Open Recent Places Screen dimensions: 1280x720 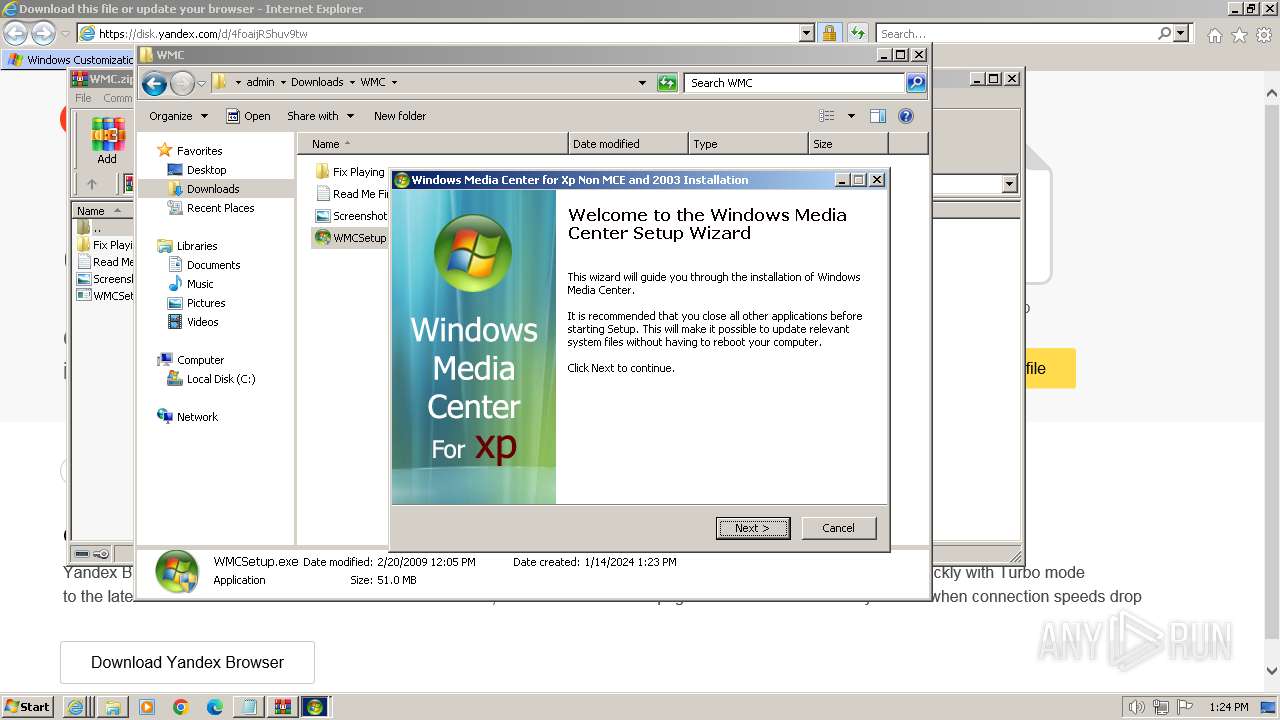220,208
